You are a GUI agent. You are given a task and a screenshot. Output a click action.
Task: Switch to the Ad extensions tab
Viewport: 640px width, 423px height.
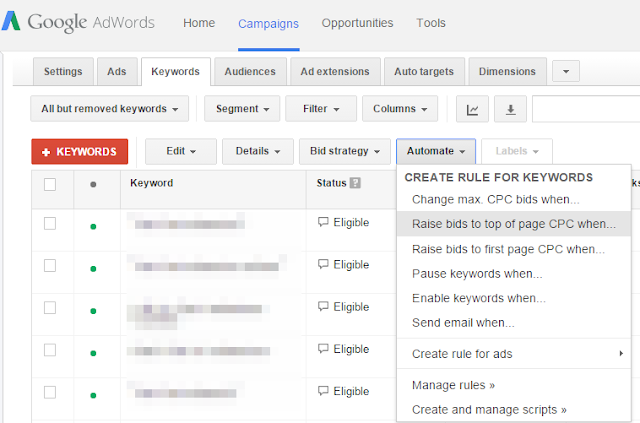click(x=335, y=71)
